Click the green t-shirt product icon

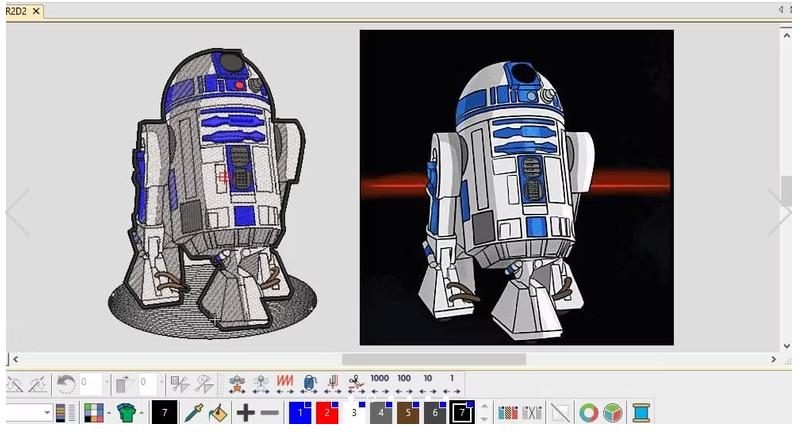pos(126,413)
